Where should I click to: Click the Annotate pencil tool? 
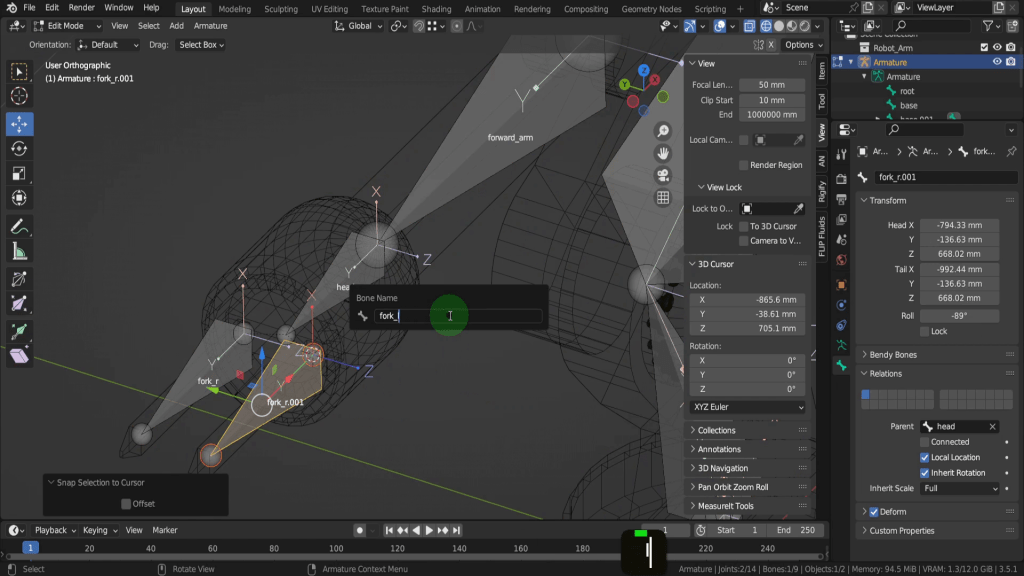click(x=19, y=227)
